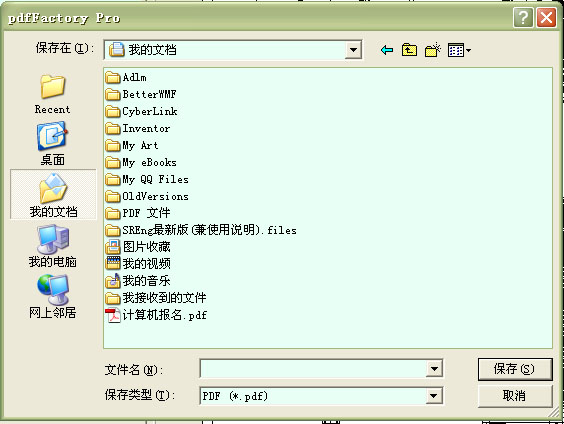564x424 pixels.
Task: Select the PDF 文件 folder
Action: [x=138, y=213]
